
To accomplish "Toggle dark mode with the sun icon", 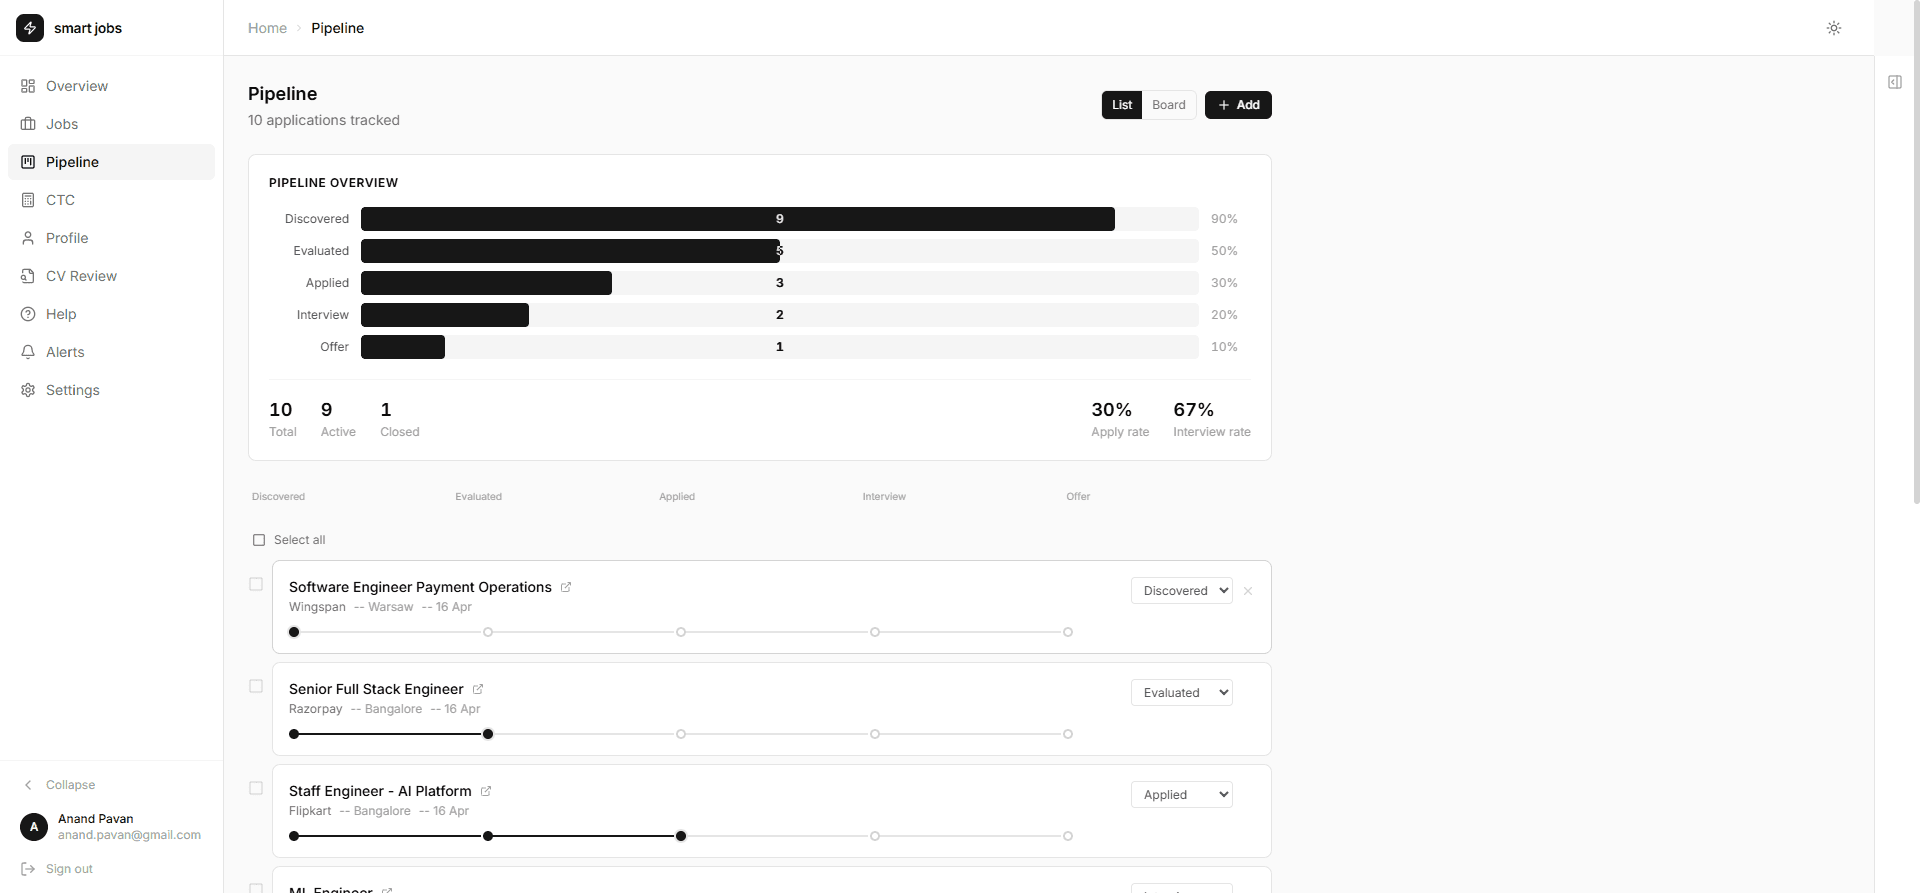I will (1834, 28).
